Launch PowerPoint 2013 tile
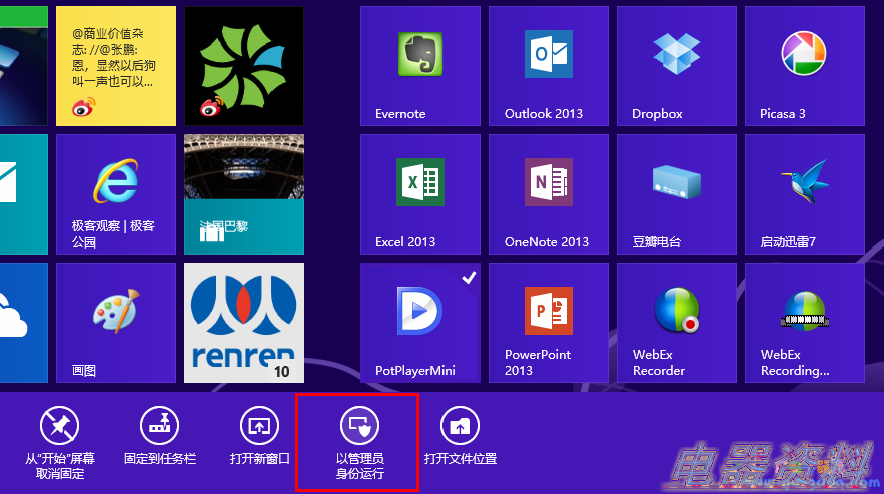Image resolution: width=884 pixels, height=494 pixels. click(548, 322)
